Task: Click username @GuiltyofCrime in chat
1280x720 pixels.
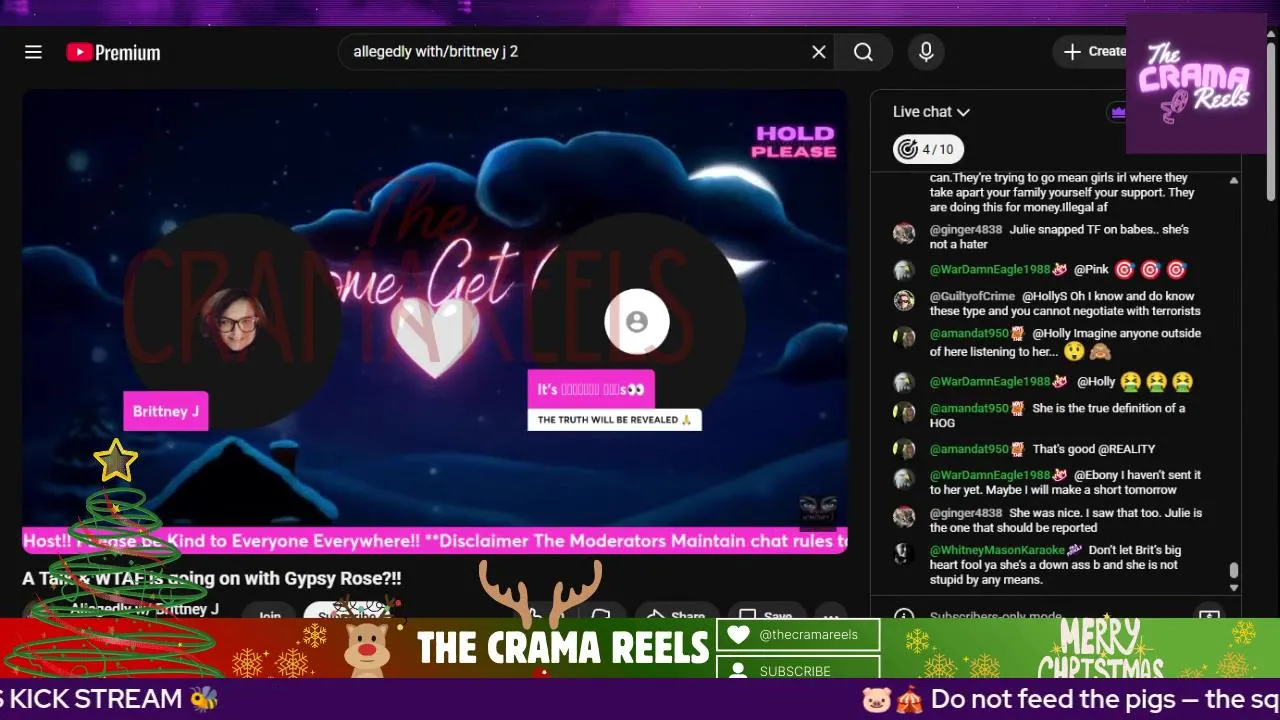Action: (x=972, y=296)
